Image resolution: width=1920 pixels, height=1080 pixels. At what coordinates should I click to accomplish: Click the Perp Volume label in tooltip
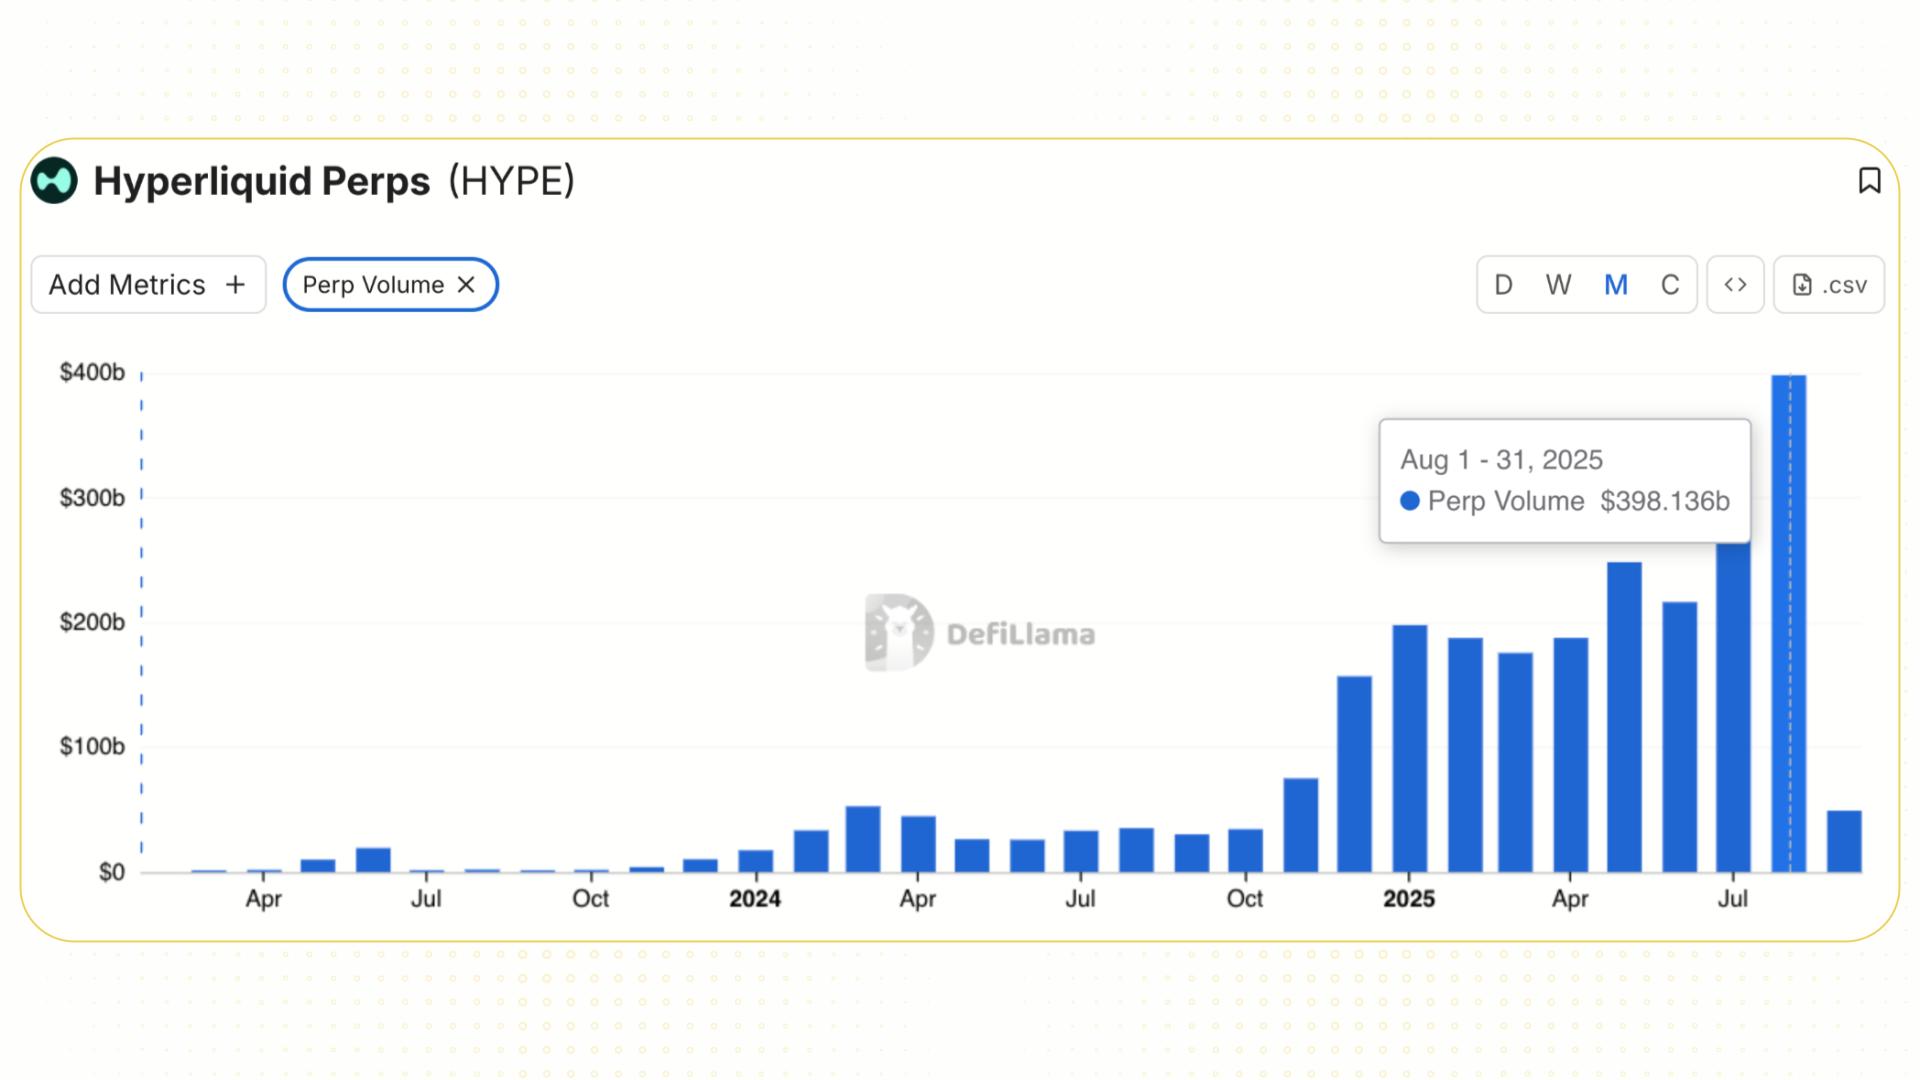coord(1506,501)
